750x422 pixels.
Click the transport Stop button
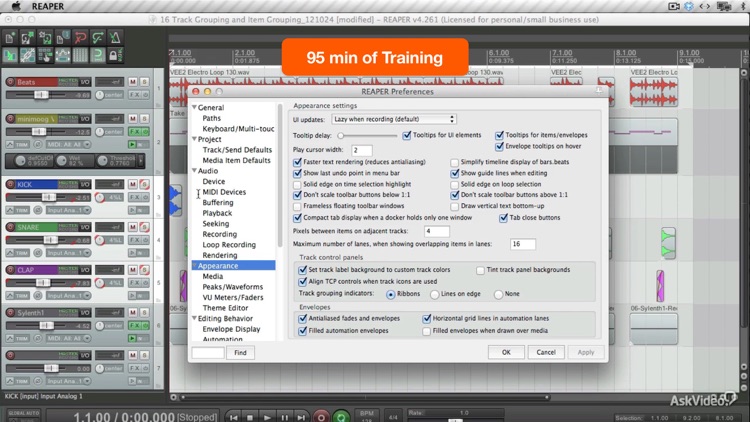click(250, 417)
